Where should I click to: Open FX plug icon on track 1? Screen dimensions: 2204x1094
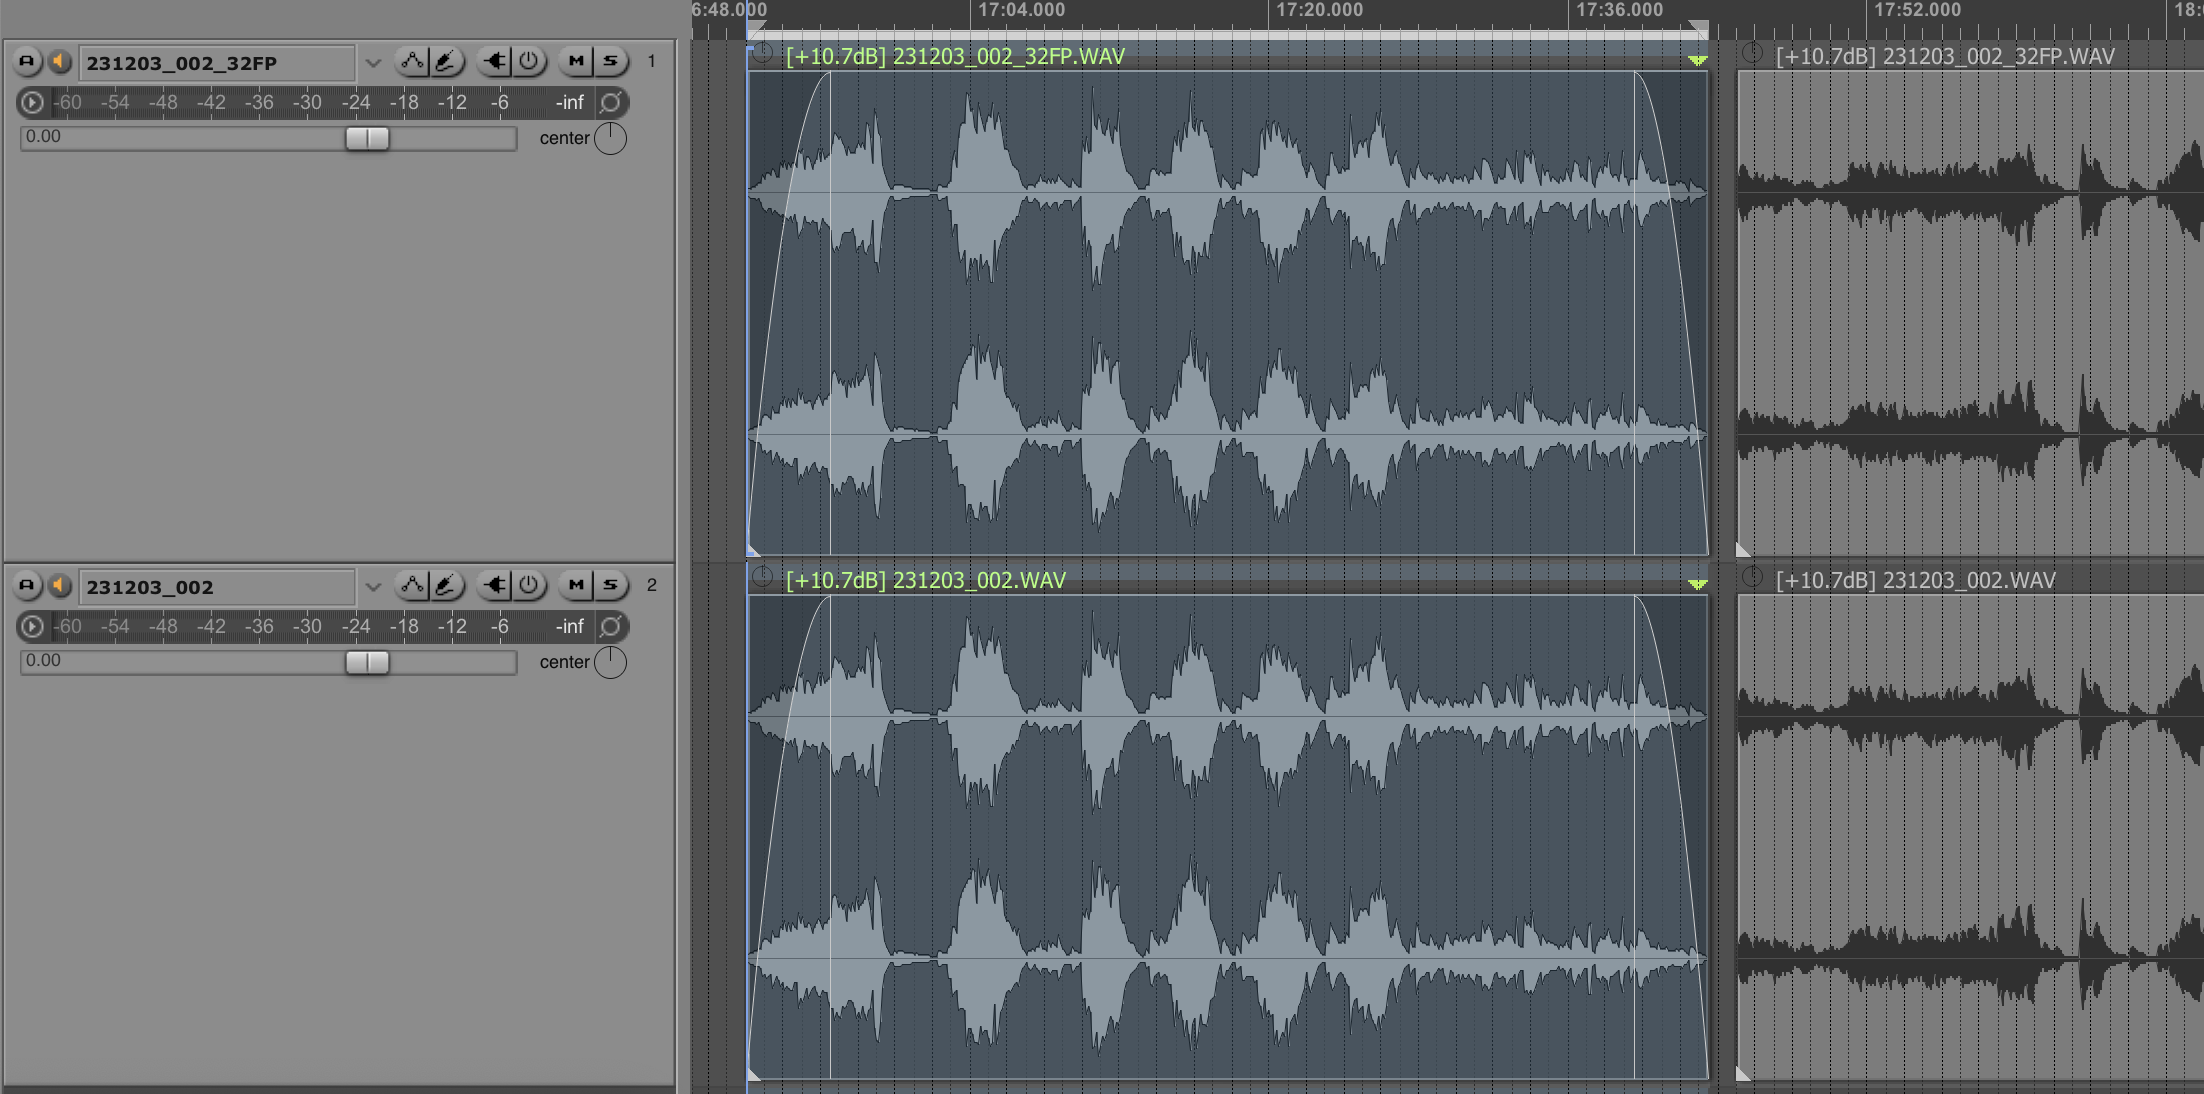495,61
